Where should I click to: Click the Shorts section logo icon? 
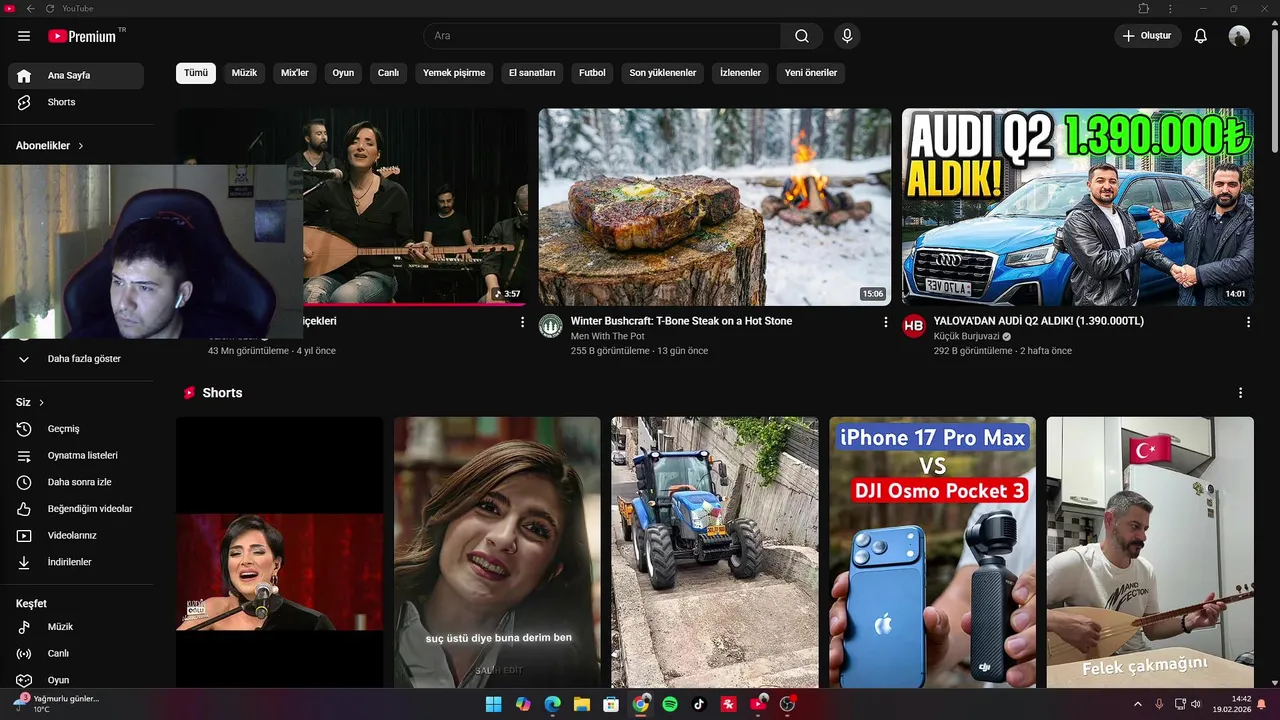tap(189, 393)
